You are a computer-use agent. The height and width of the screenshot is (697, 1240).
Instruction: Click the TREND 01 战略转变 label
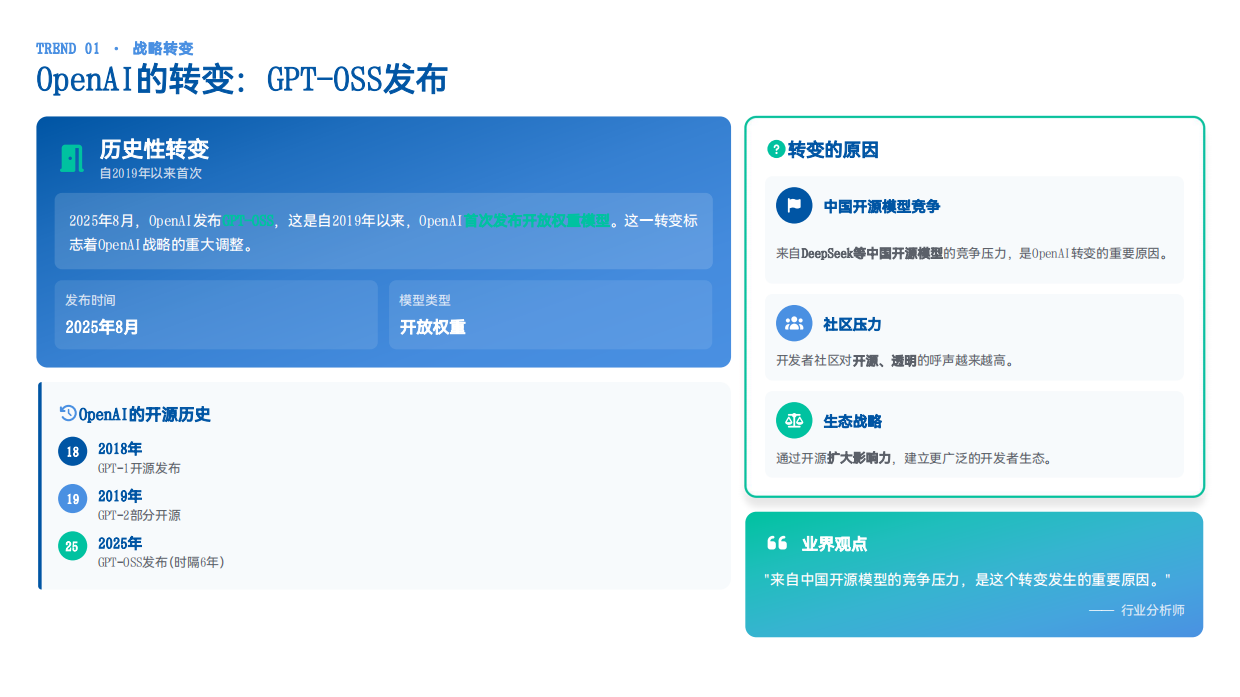pyautogui.click(x=113, y=48)
